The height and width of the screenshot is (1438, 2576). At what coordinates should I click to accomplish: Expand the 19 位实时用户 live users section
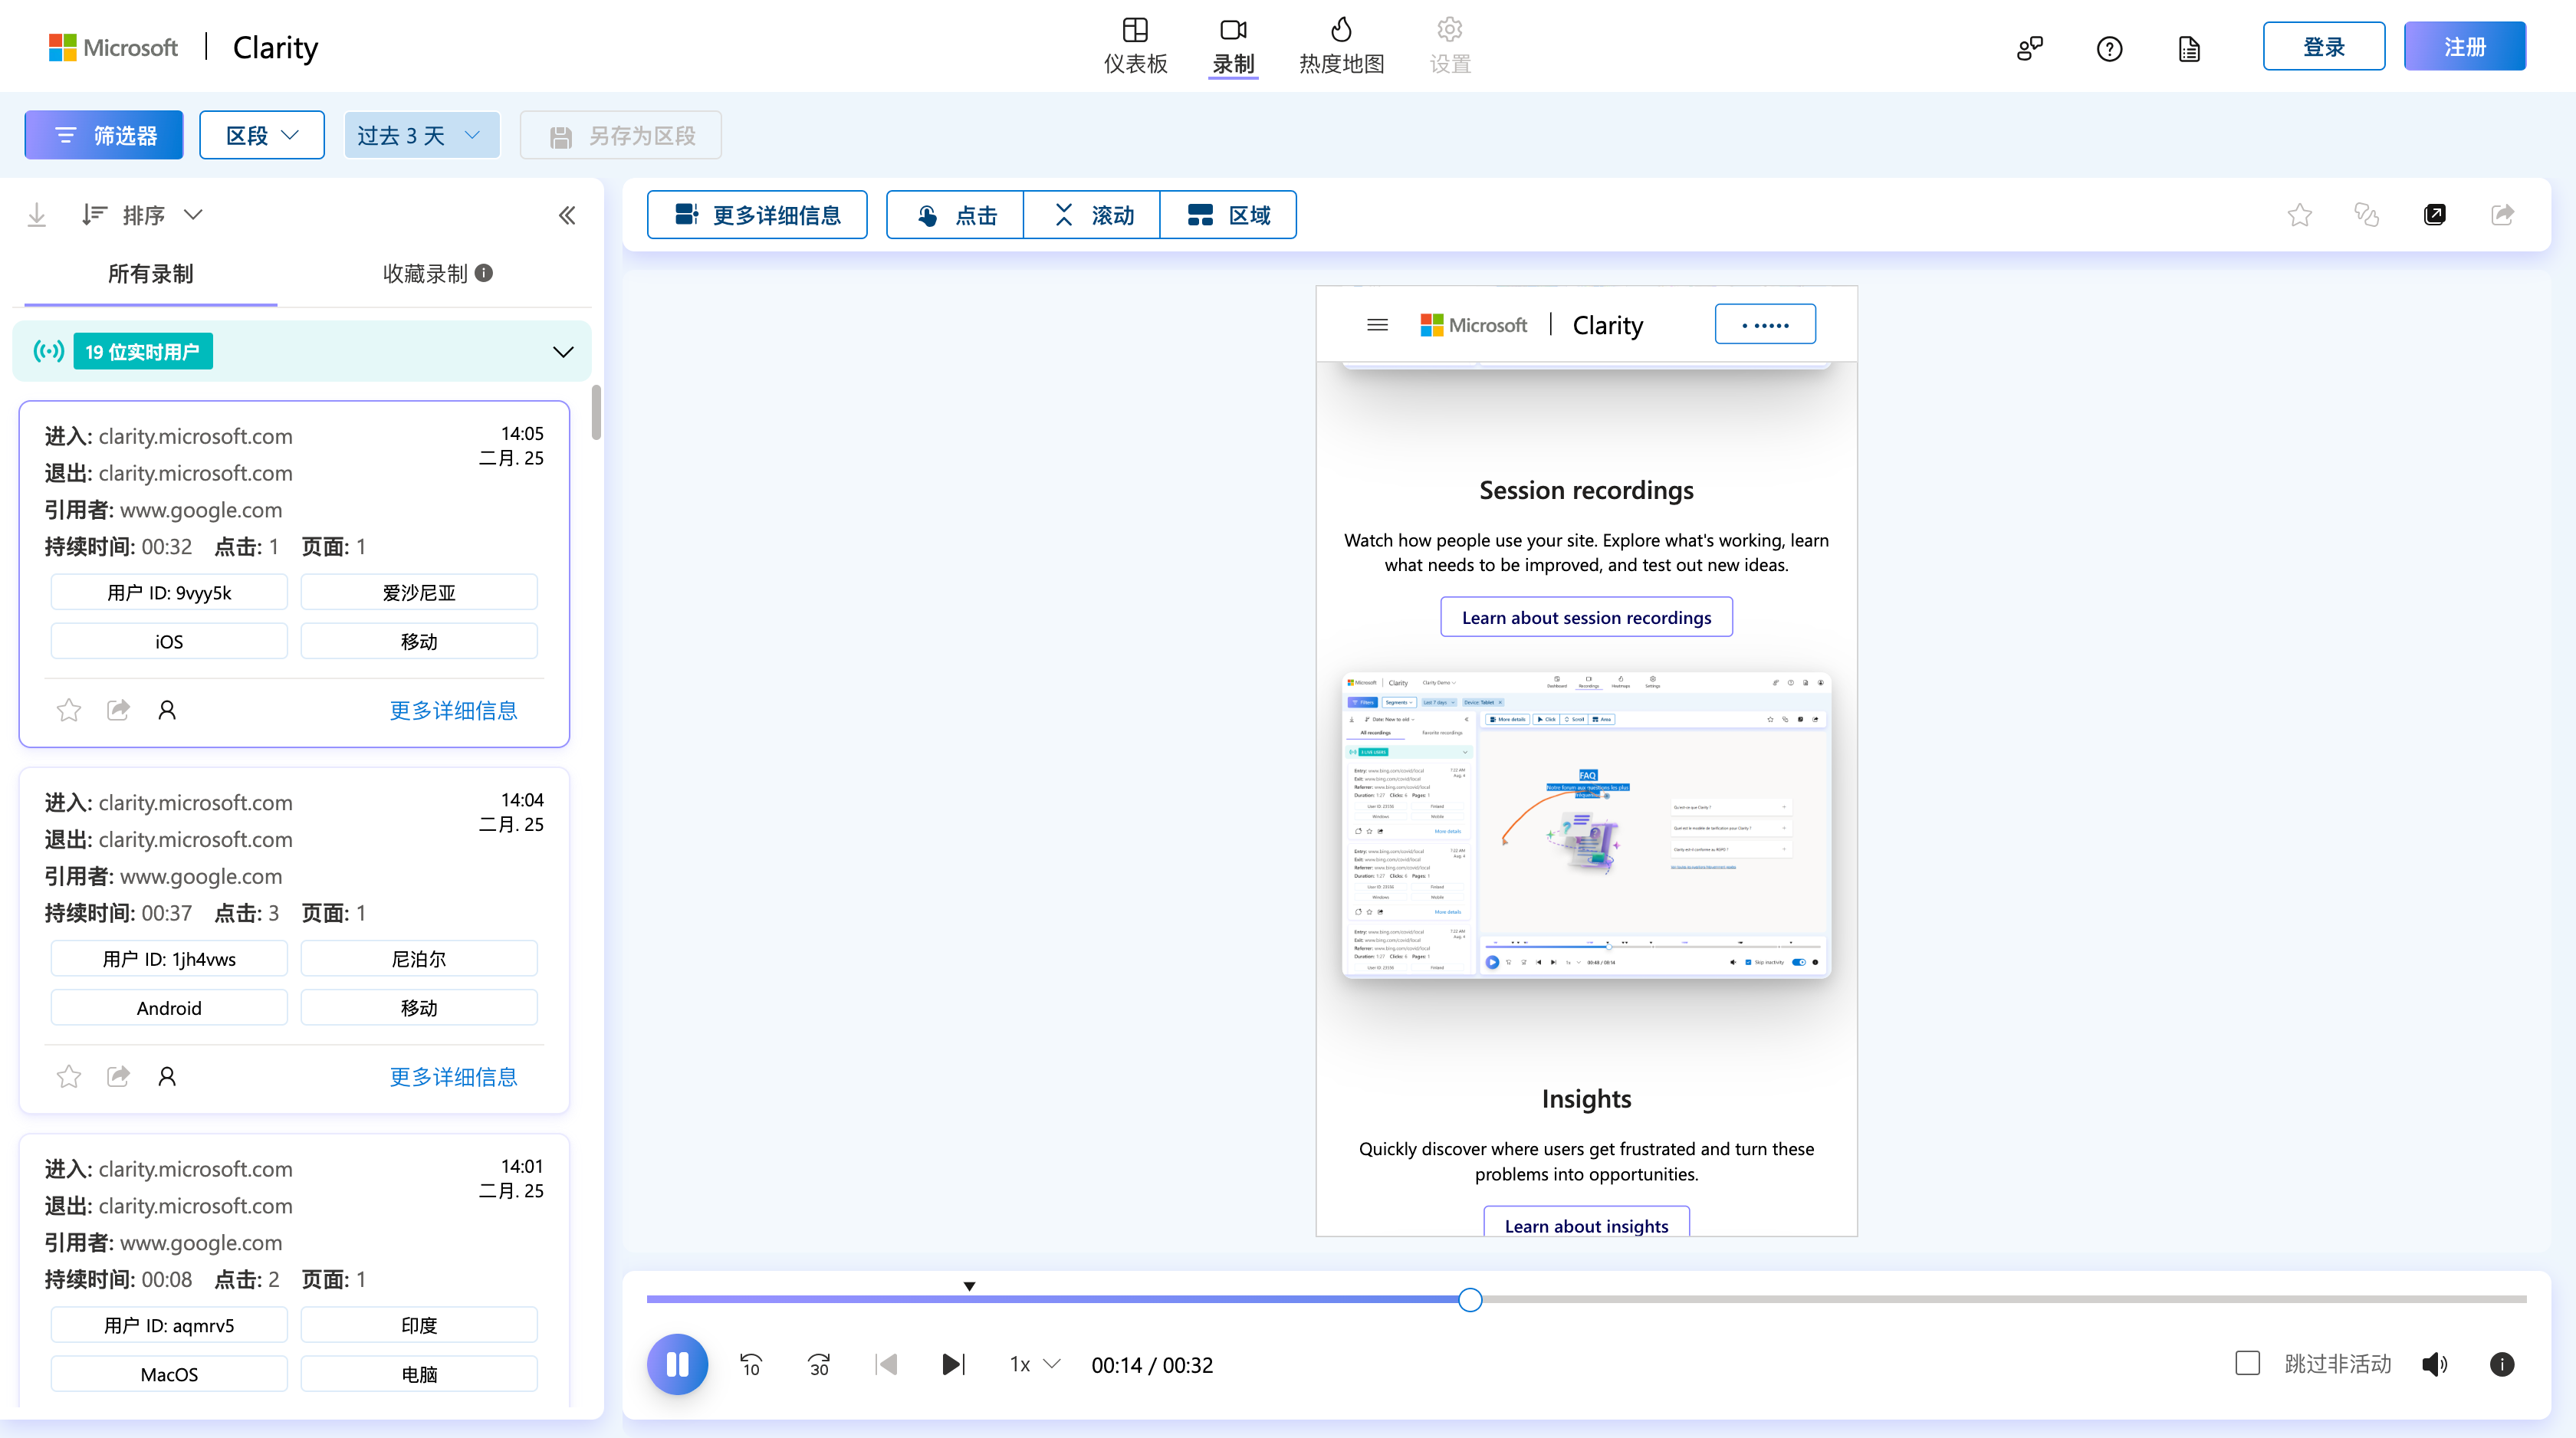[x=302, y=351]
